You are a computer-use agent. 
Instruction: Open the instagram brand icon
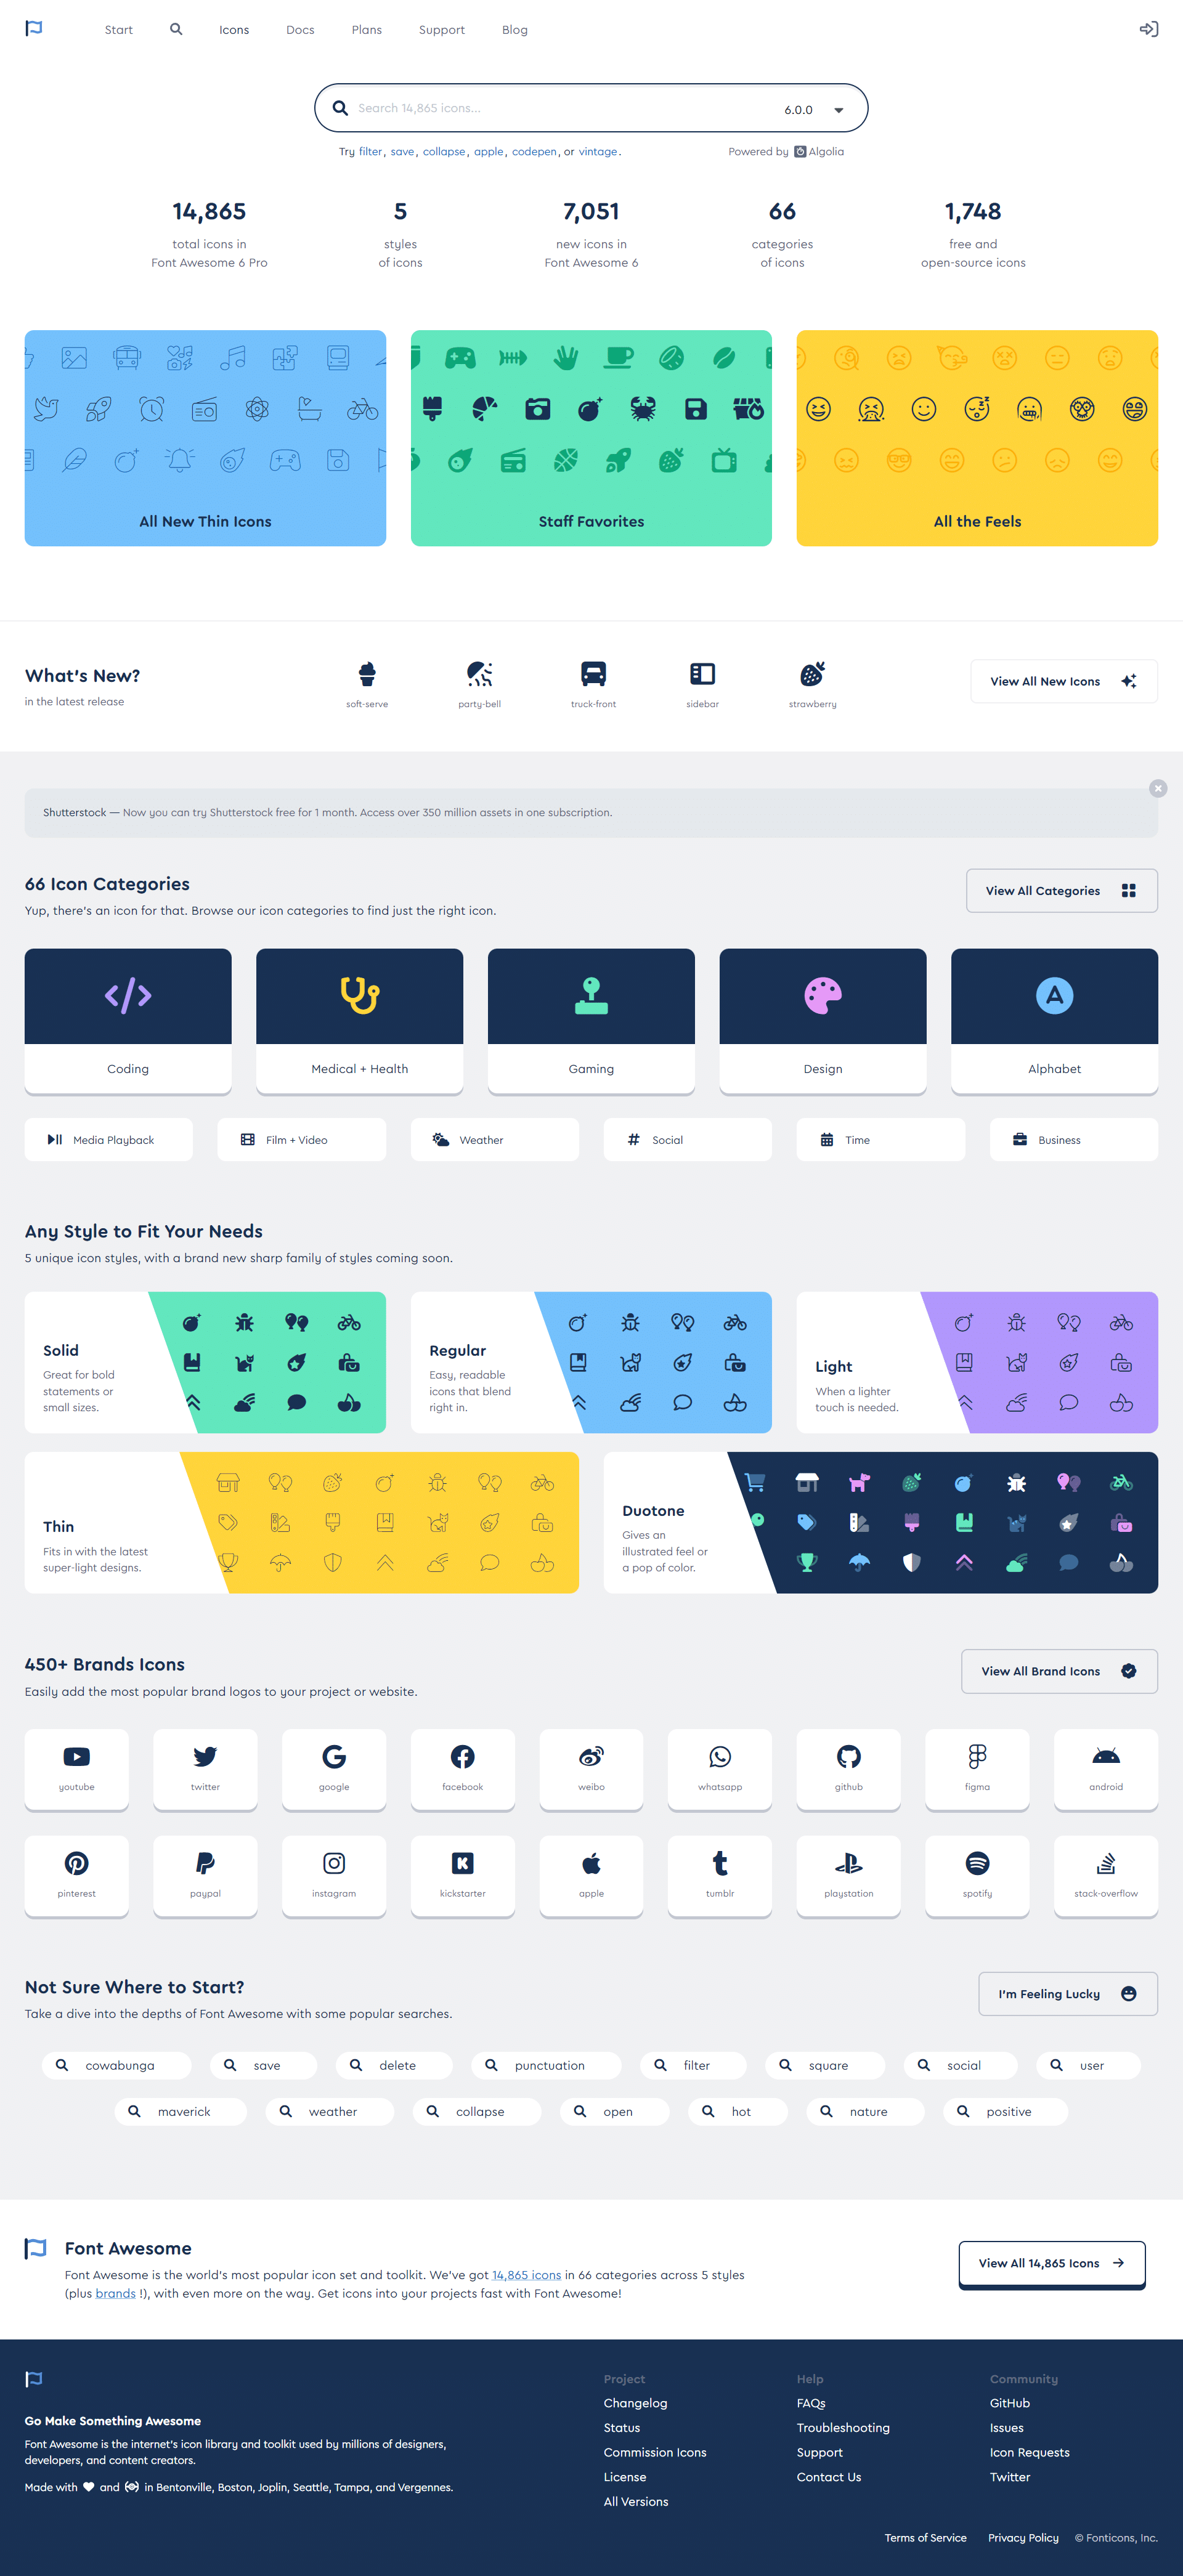[334, 1876]
